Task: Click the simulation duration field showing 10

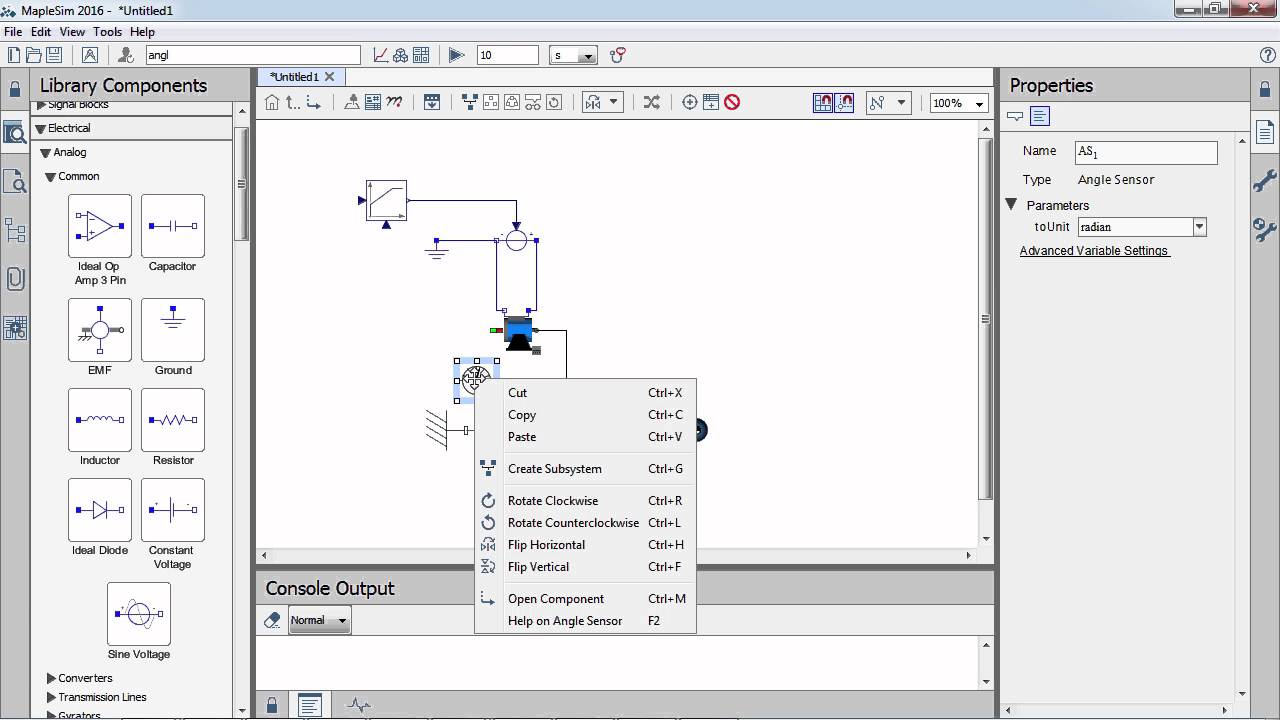Action: 508,56
